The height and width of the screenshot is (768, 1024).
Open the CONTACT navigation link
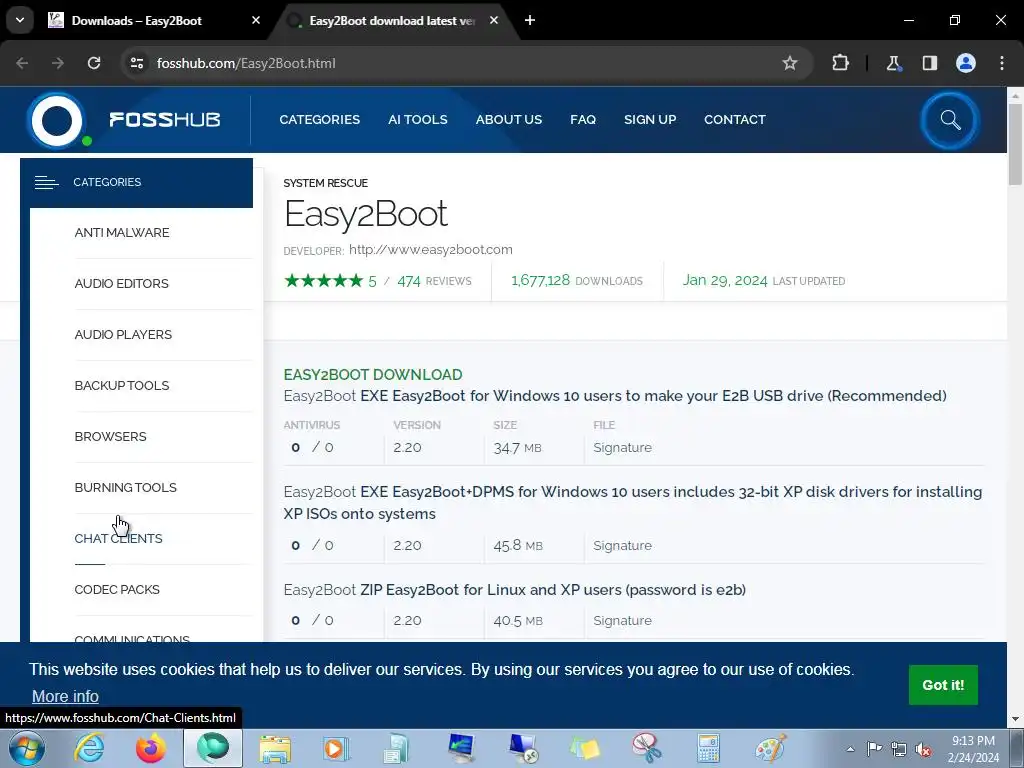[735, 120]
